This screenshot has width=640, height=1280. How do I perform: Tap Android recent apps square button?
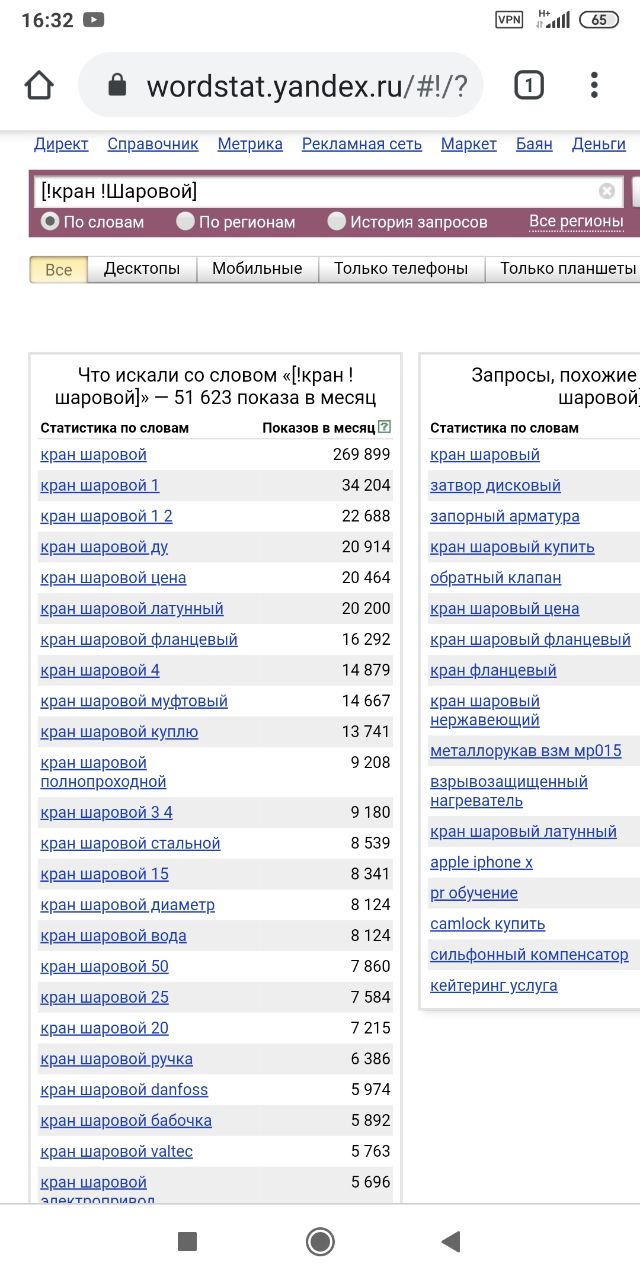tap(187, 1242)
